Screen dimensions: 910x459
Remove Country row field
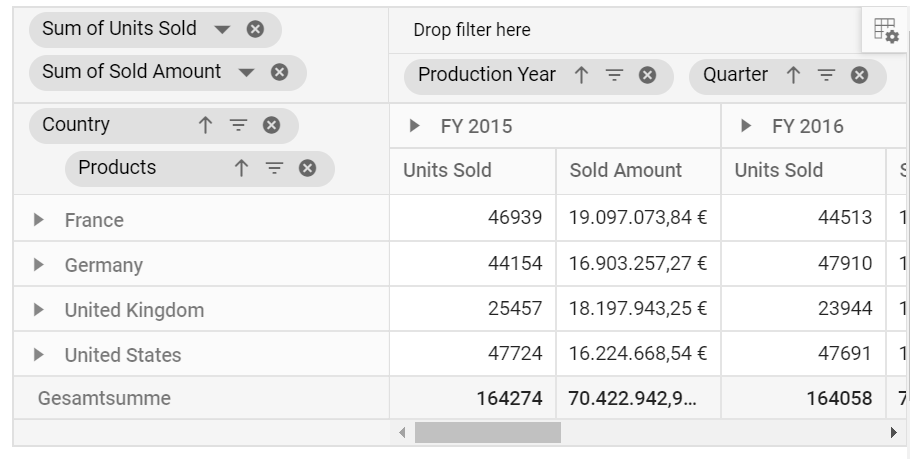tap(272, 125)
